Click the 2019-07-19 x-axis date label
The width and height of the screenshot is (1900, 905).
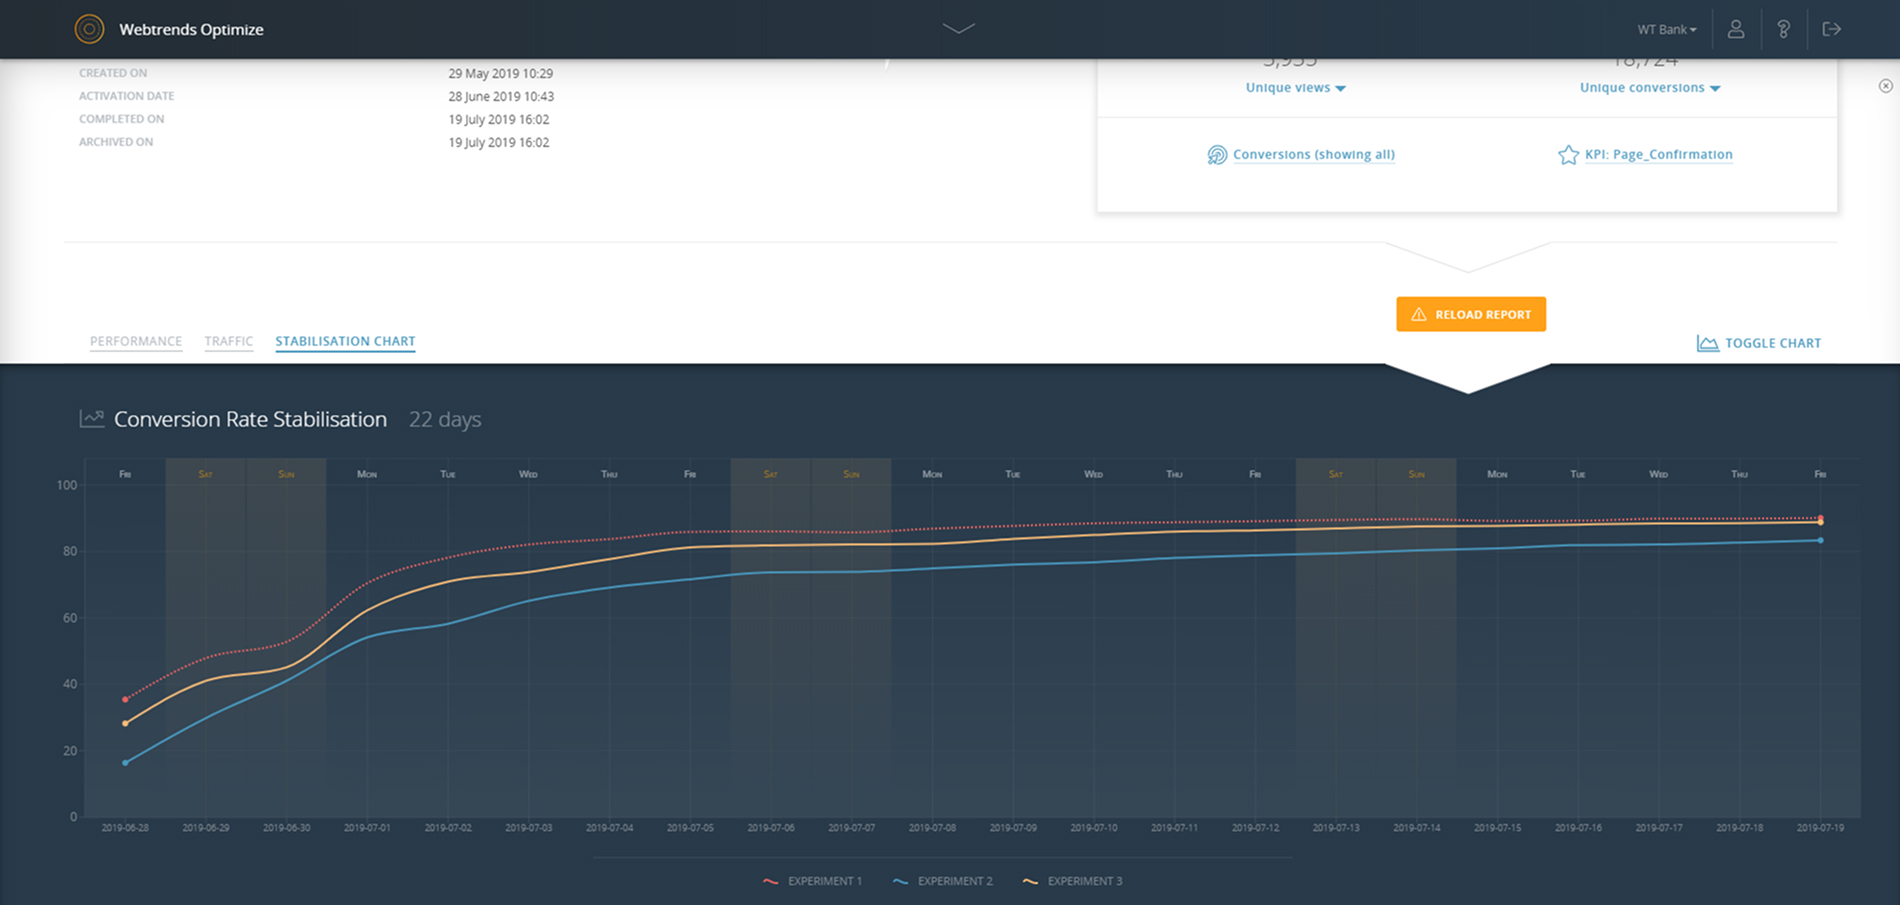click(1820, 828)
